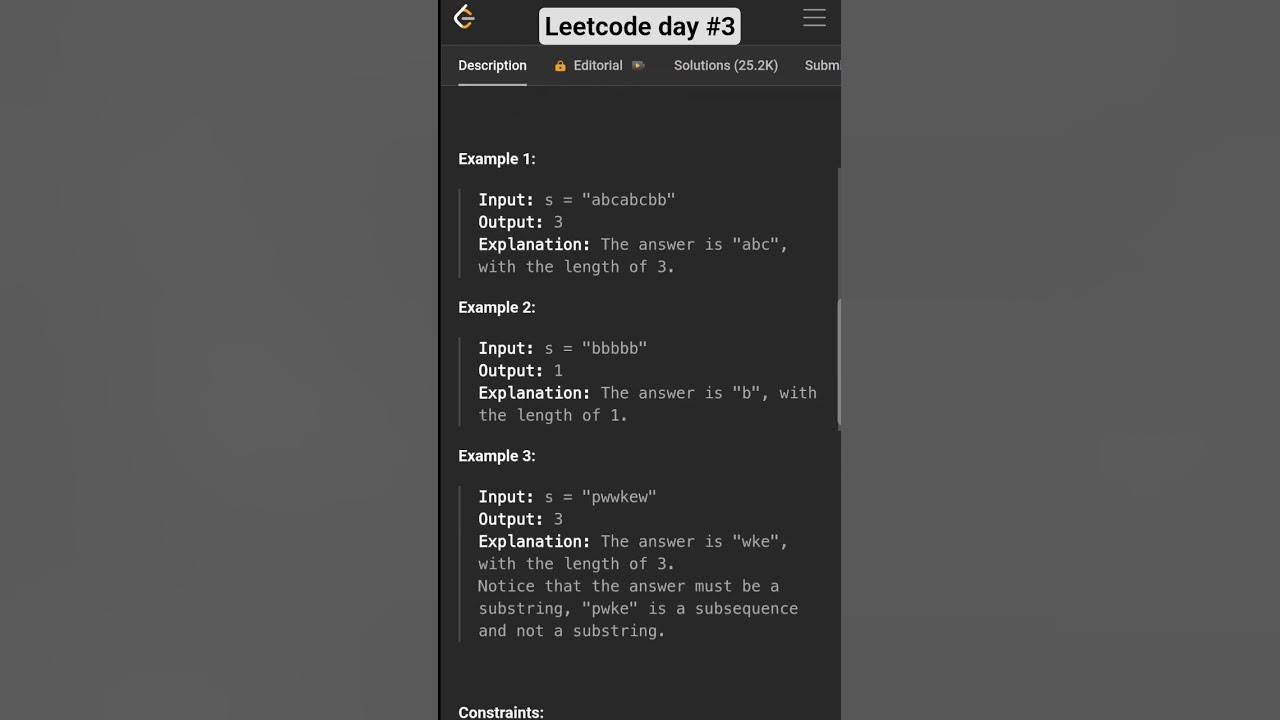The width and height of the screenshot is (1280, 720).
Task: Click the "Example 3:" heading
Action: [x=497, y=456]
